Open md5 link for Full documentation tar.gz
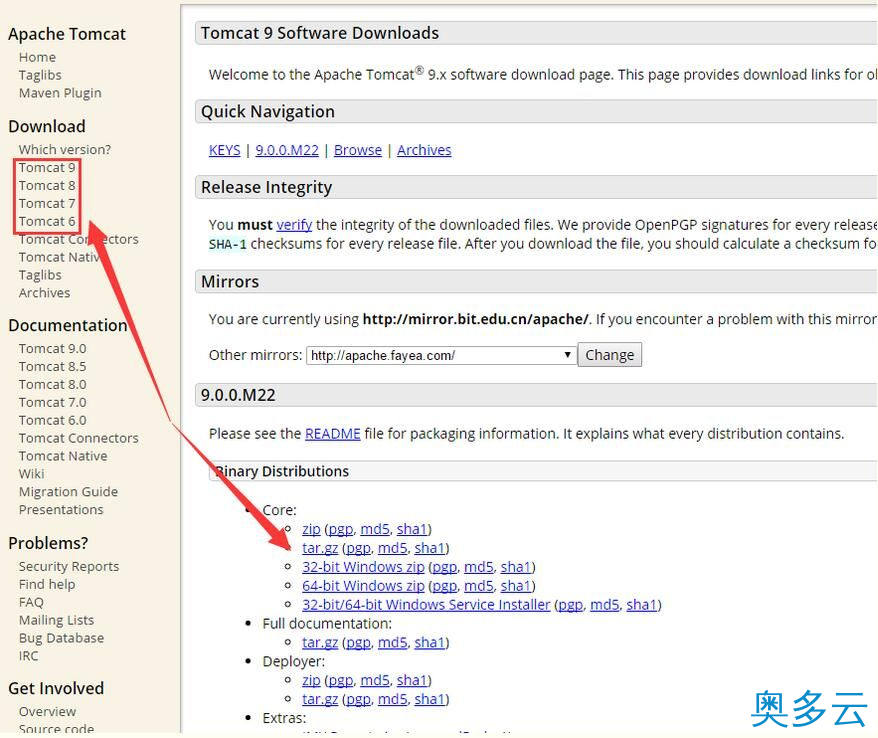Viewport: 878px width, 738px height. [393, 642]
